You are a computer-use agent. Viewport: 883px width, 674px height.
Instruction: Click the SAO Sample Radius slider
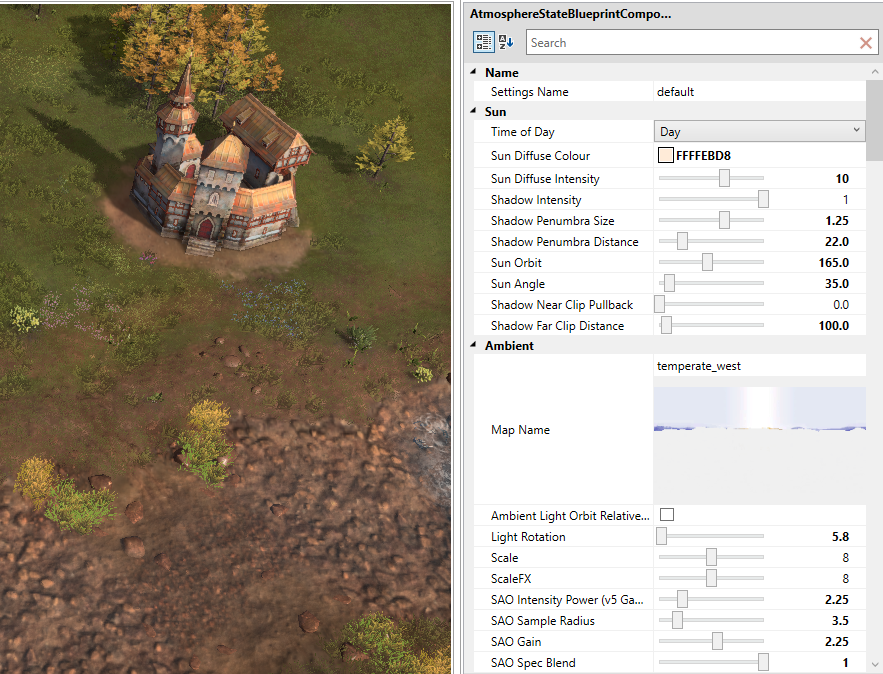tap(711, 621)
